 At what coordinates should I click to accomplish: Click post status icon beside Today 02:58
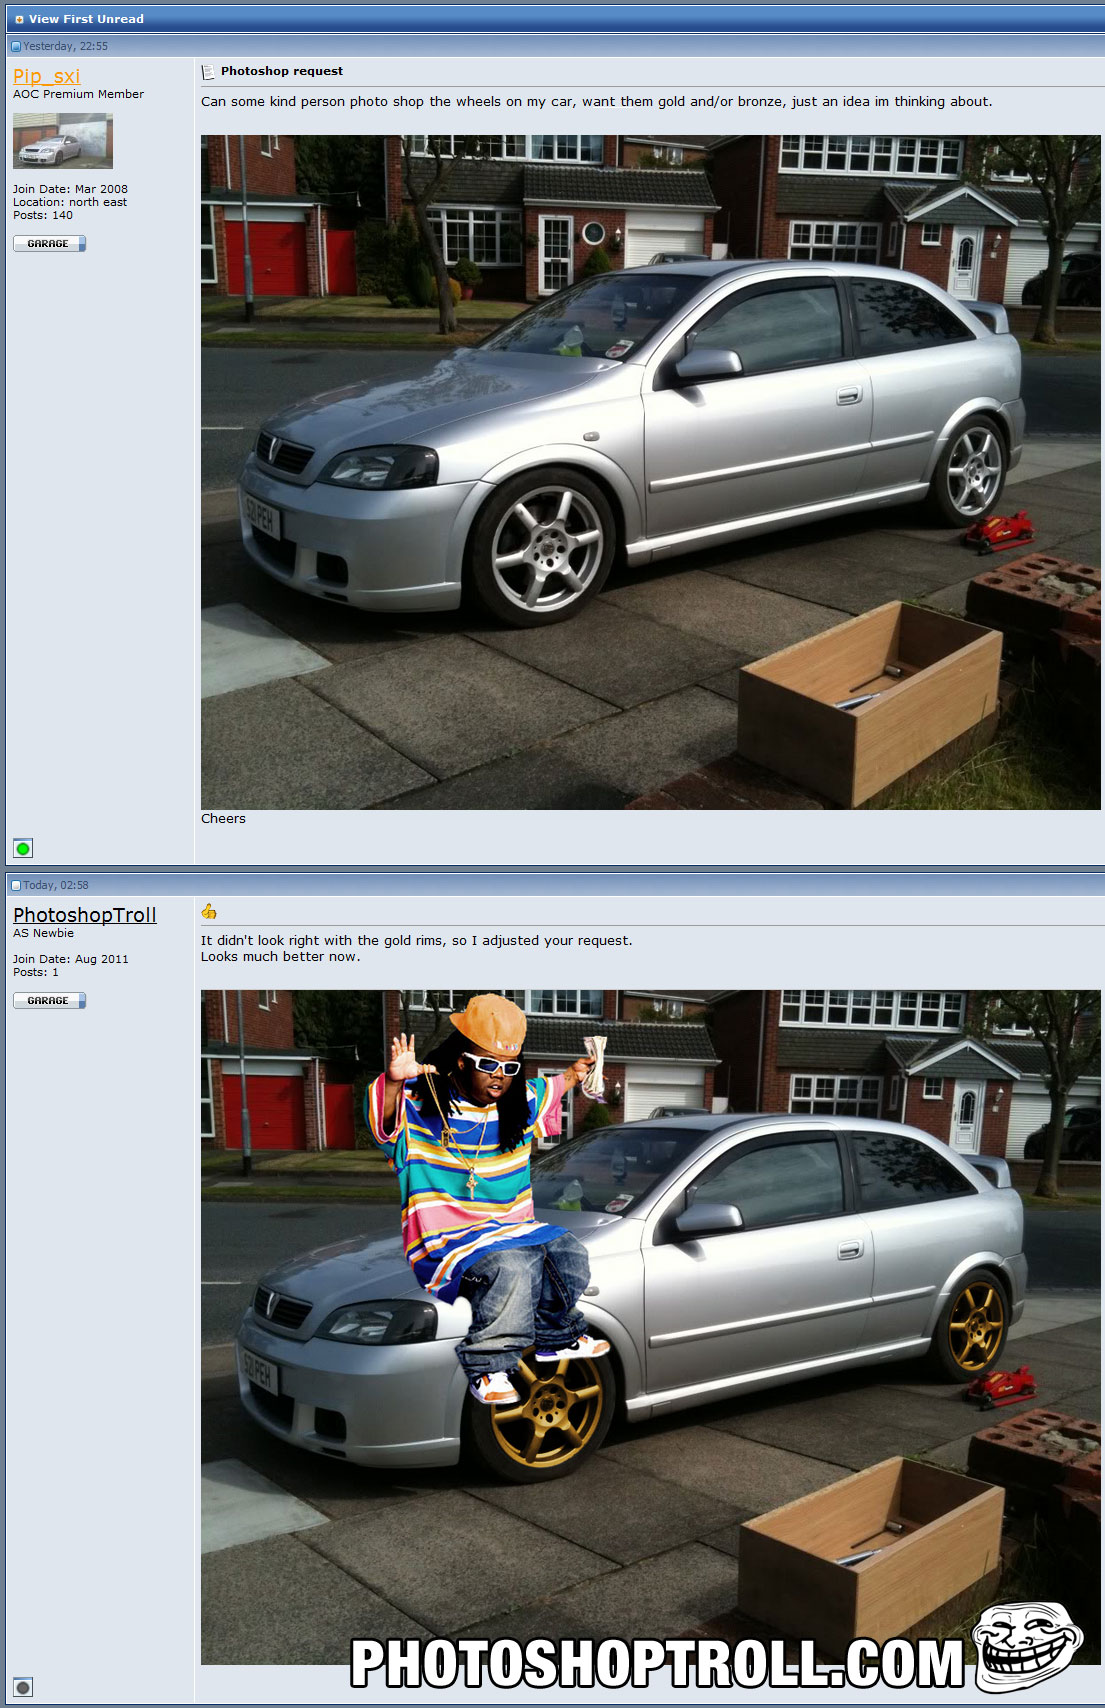(16, 885)
